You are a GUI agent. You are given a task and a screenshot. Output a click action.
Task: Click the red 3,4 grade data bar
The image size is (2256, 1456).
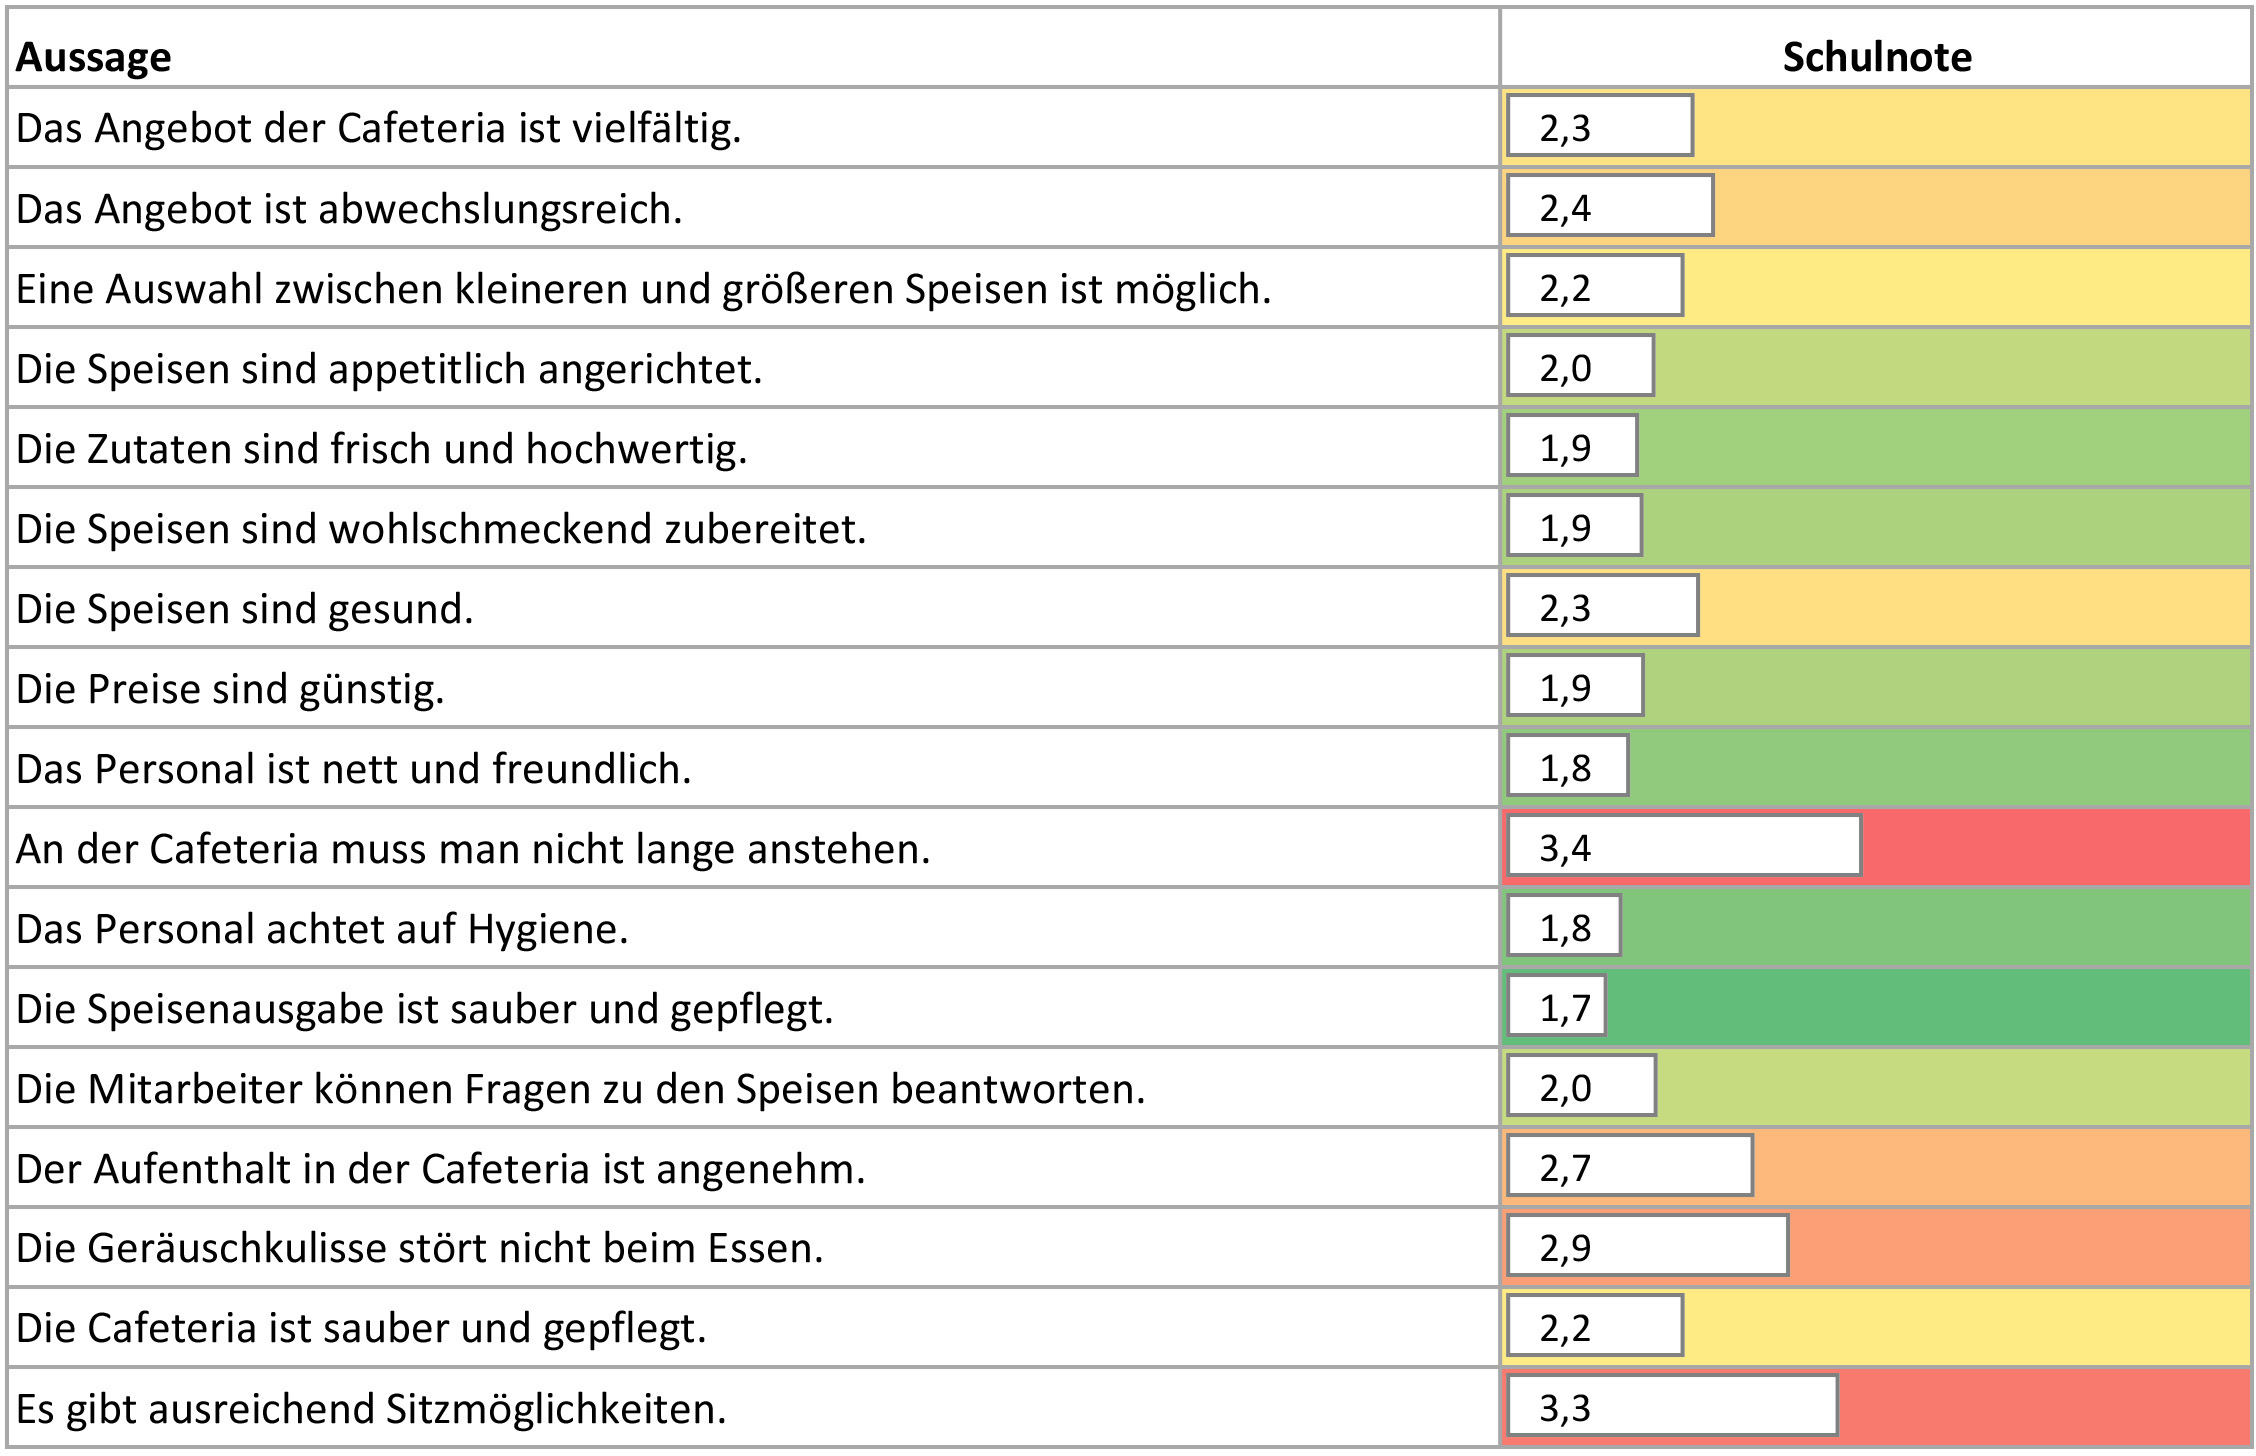(1683, 847)
